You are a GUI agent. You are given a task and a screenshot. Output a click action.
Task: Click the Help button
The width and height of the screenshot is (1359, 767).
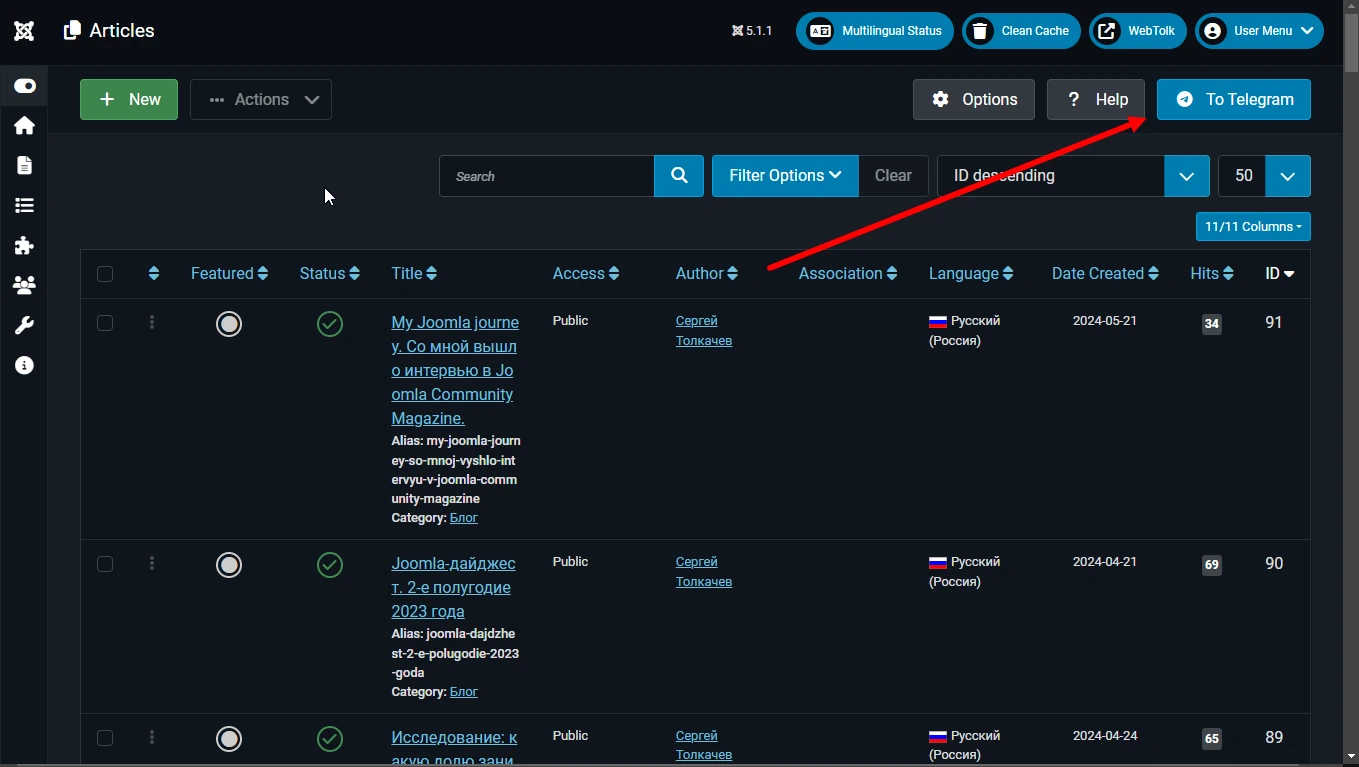point(1096,99)
